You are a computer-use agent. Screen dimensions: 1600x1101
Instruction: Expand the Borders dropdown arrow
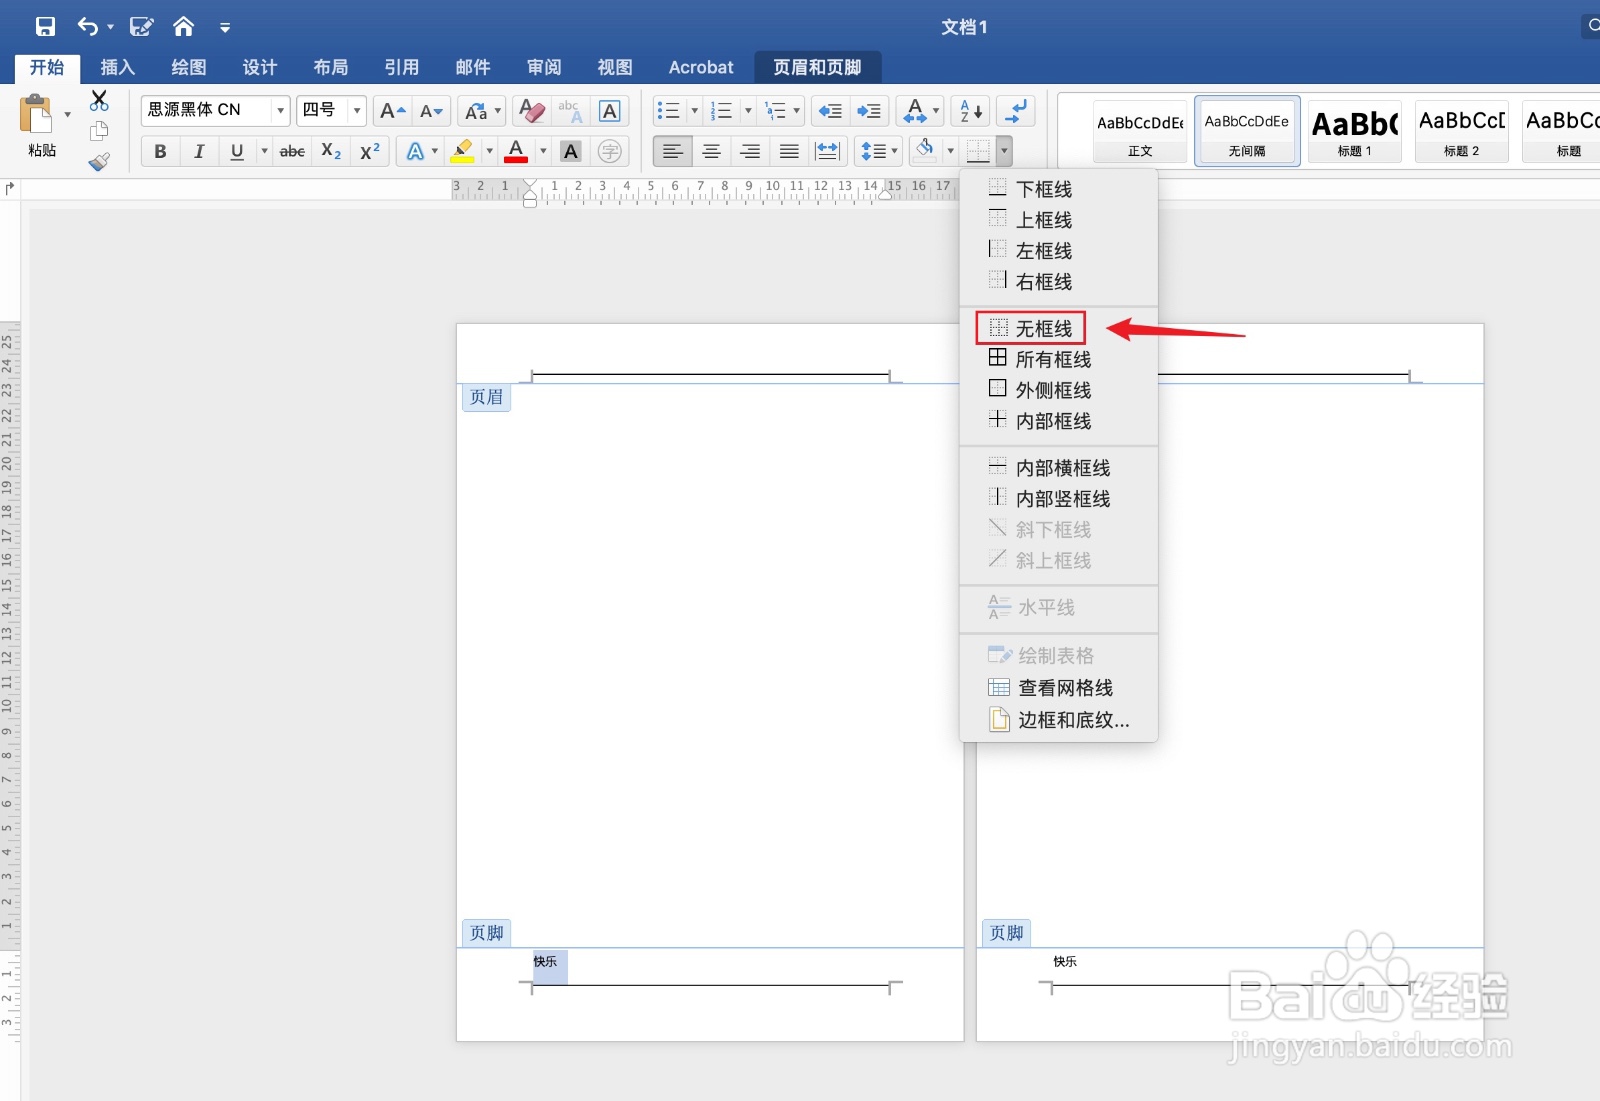coord(1003,151)
